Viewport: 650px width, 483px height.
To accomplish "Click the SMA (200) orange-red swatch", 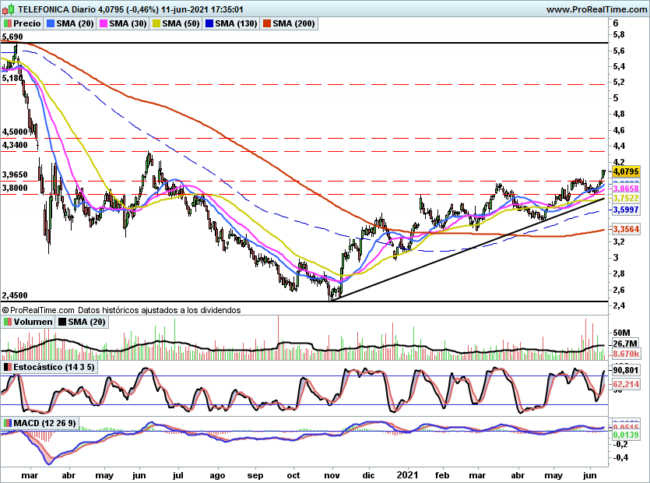I will pos(267,24).
